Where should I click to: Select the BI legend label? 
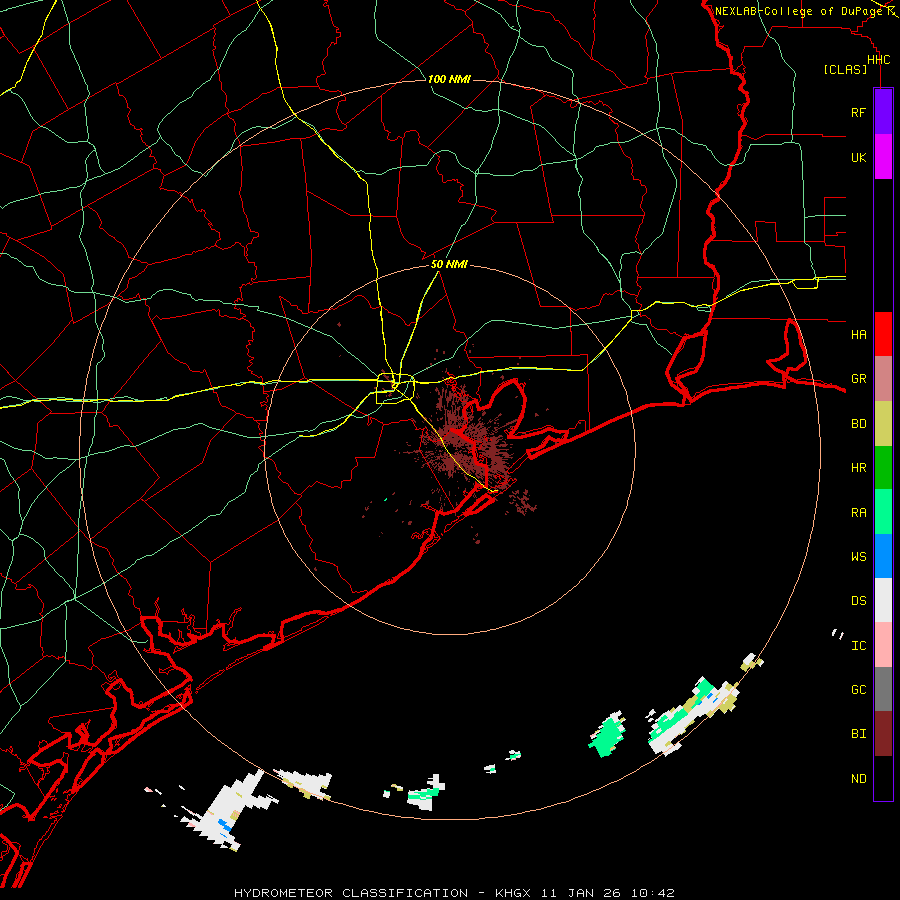coord(858,734)
